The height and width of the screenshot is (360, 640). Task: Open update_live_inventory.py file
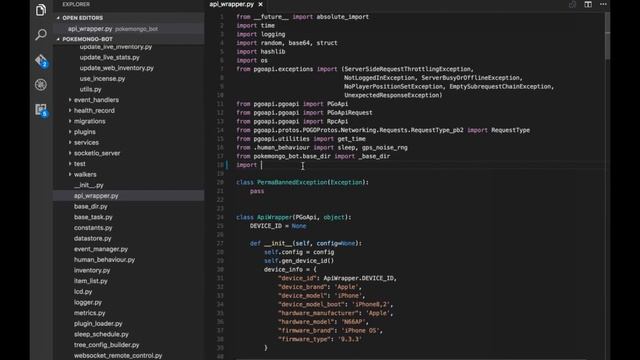116,47
